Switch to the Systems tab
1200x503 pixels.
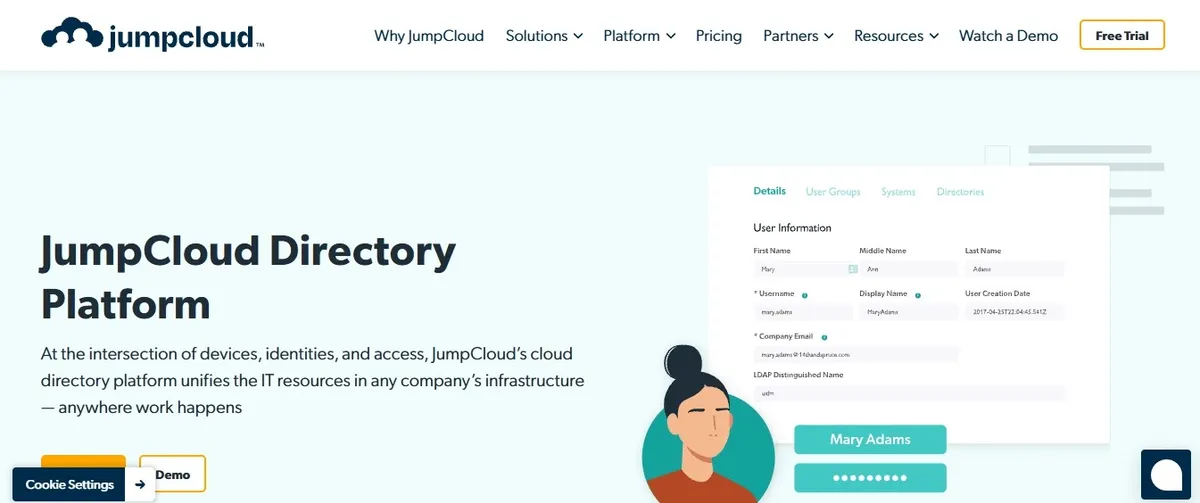(898, 192)
